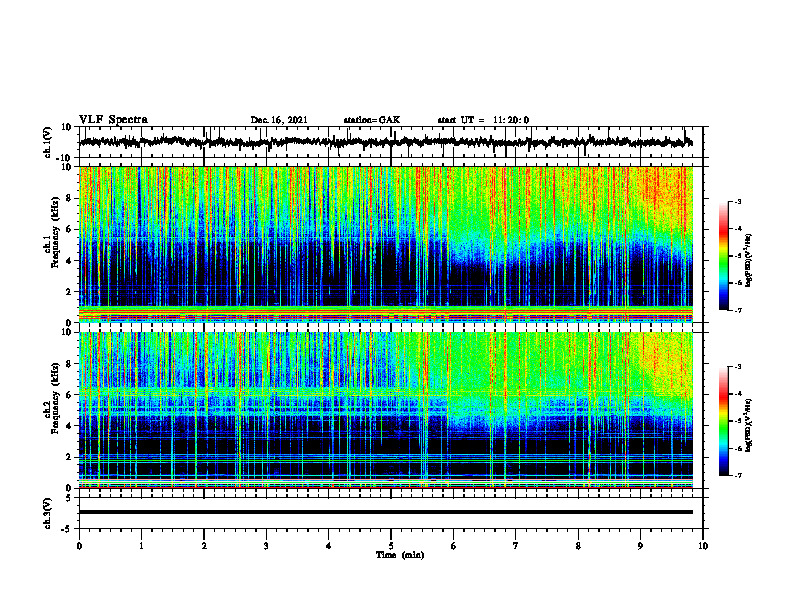Click the ch.2 spectrogram plot area

click(386, 410)
